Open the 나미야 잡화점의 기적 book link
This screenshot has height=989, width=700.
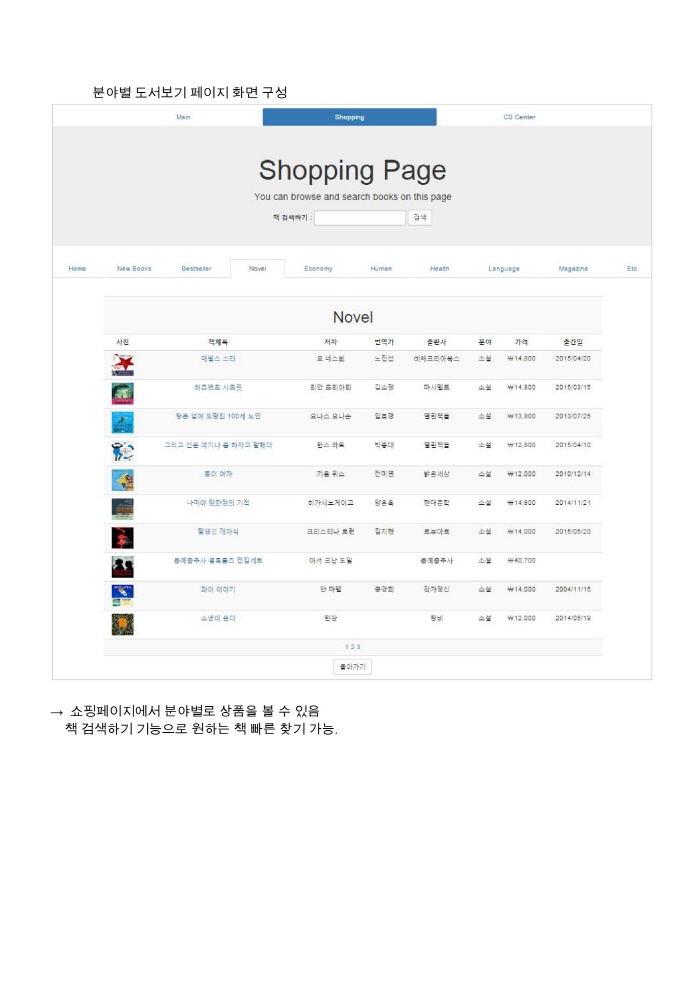(x=218, y=503)
